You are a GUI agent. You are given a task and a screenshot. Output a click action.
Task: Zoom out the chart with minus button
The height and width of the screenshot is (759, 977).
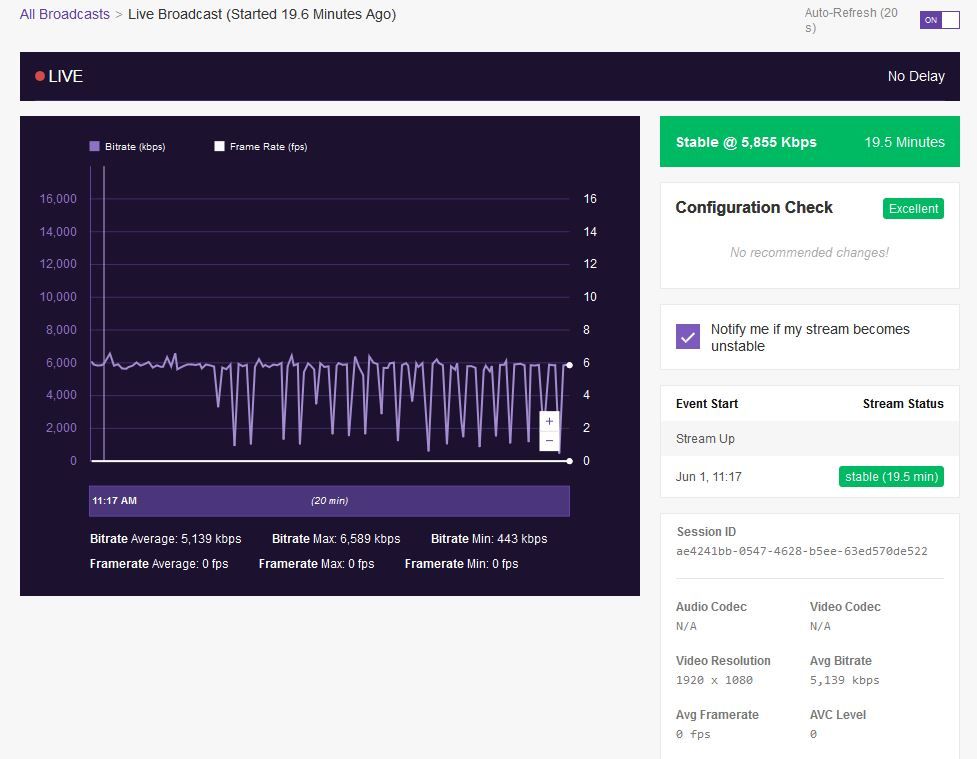pyautogui.click(x=549, y=441)
